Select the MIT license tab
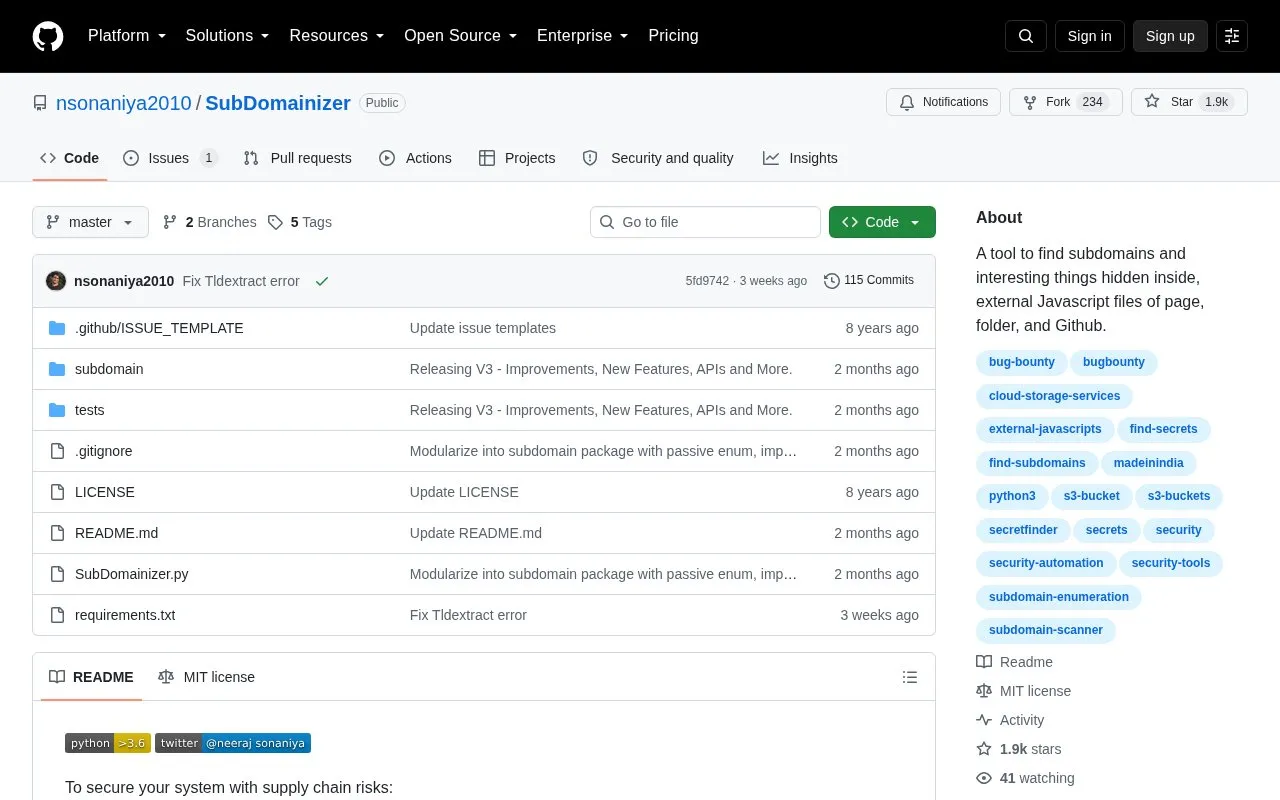The image size is (1280, 800). 206,677
